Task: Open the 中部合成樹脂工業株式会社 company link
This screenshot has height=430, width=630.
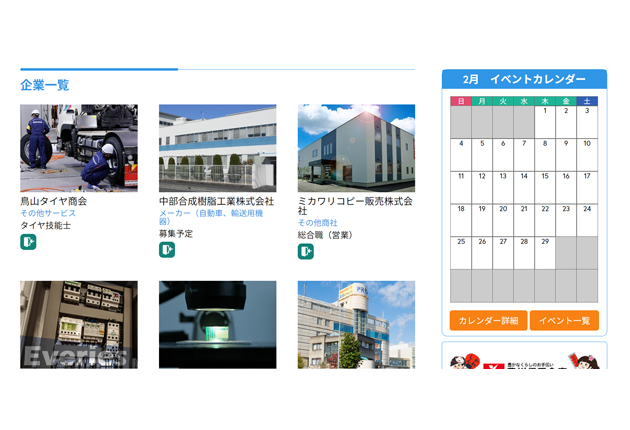Action: [x=216, y=201]
